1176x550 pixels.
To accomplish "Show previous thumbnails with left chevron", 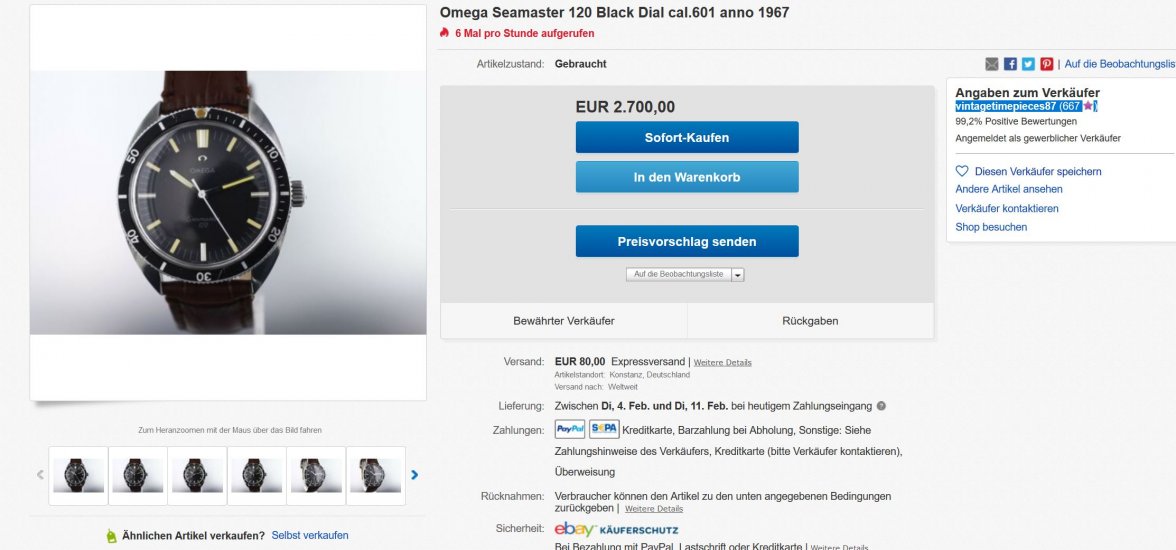I will [x=41, y=475].
